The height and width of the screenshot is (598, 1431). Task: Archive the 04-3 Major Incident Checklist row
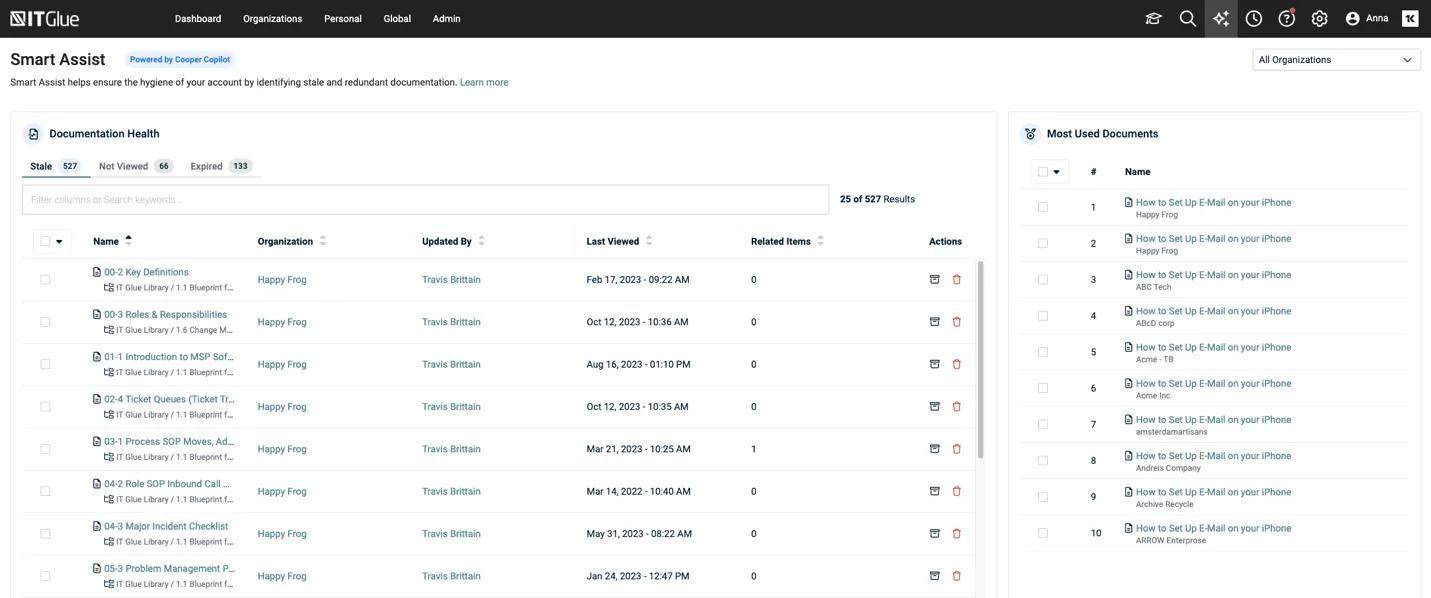934,534
